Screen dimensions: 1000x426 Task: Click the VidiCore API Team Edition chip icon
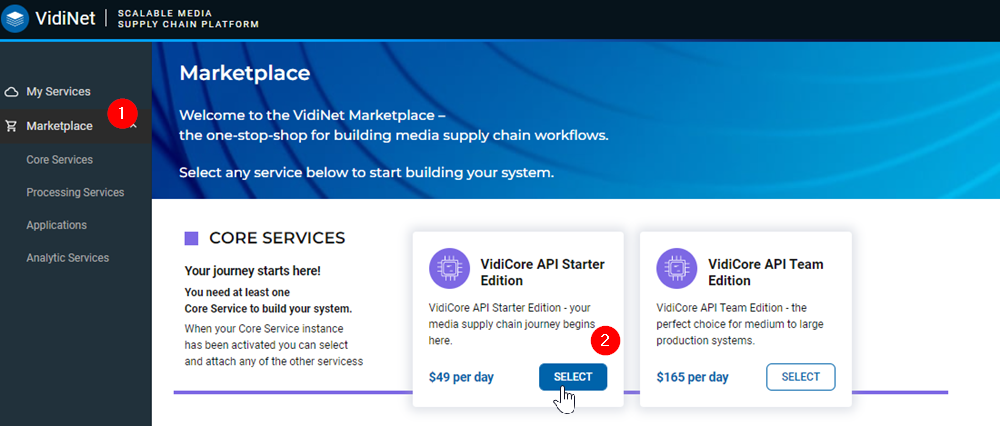[x=677, y=269]
